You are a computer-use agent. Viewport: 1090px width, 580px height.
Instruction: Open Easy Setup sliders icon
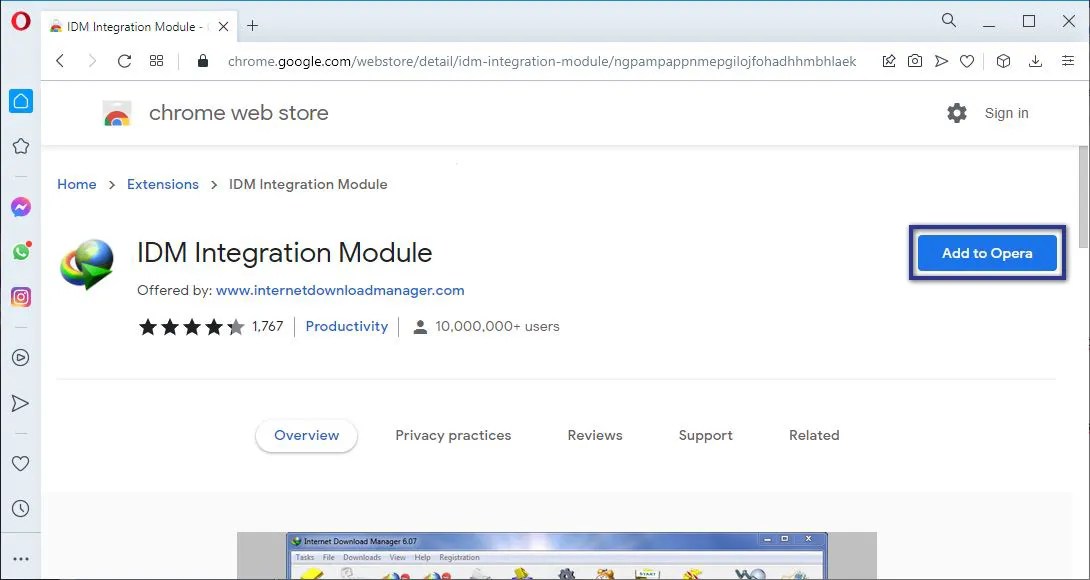click(x=1068, y=61)
